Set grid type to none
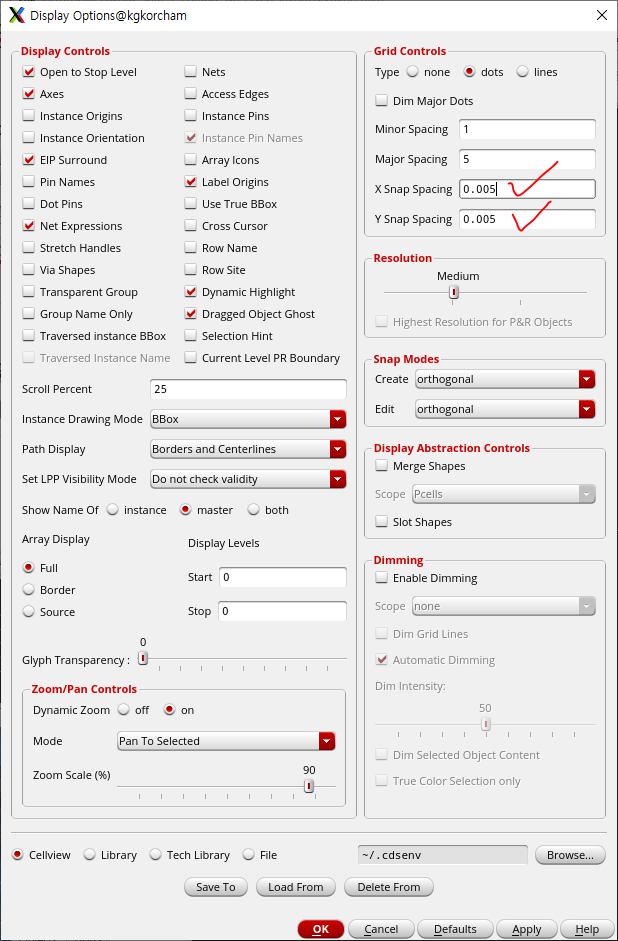This screenshot has width=618, height=941. pos(412,72)
